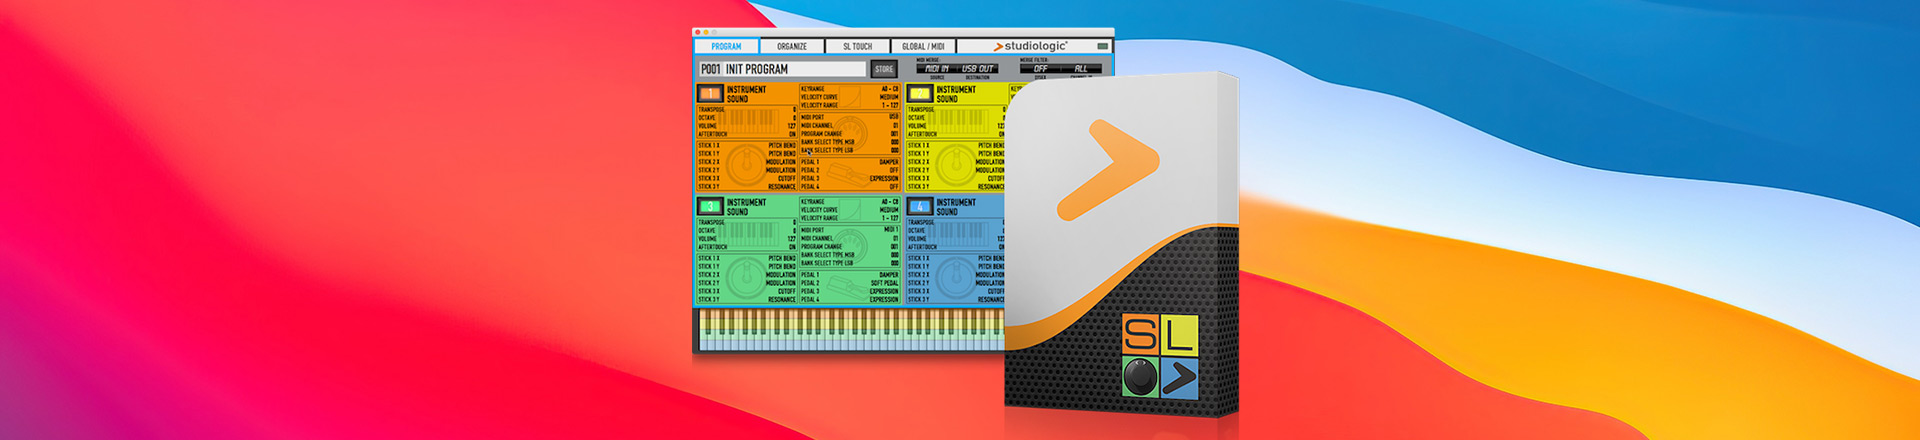Image resolution: width=1920 pixels, height=440 pixels.
Task: Click zone 1 KEYRANGE A0 - C8 row
Action: tap(849, 89)
